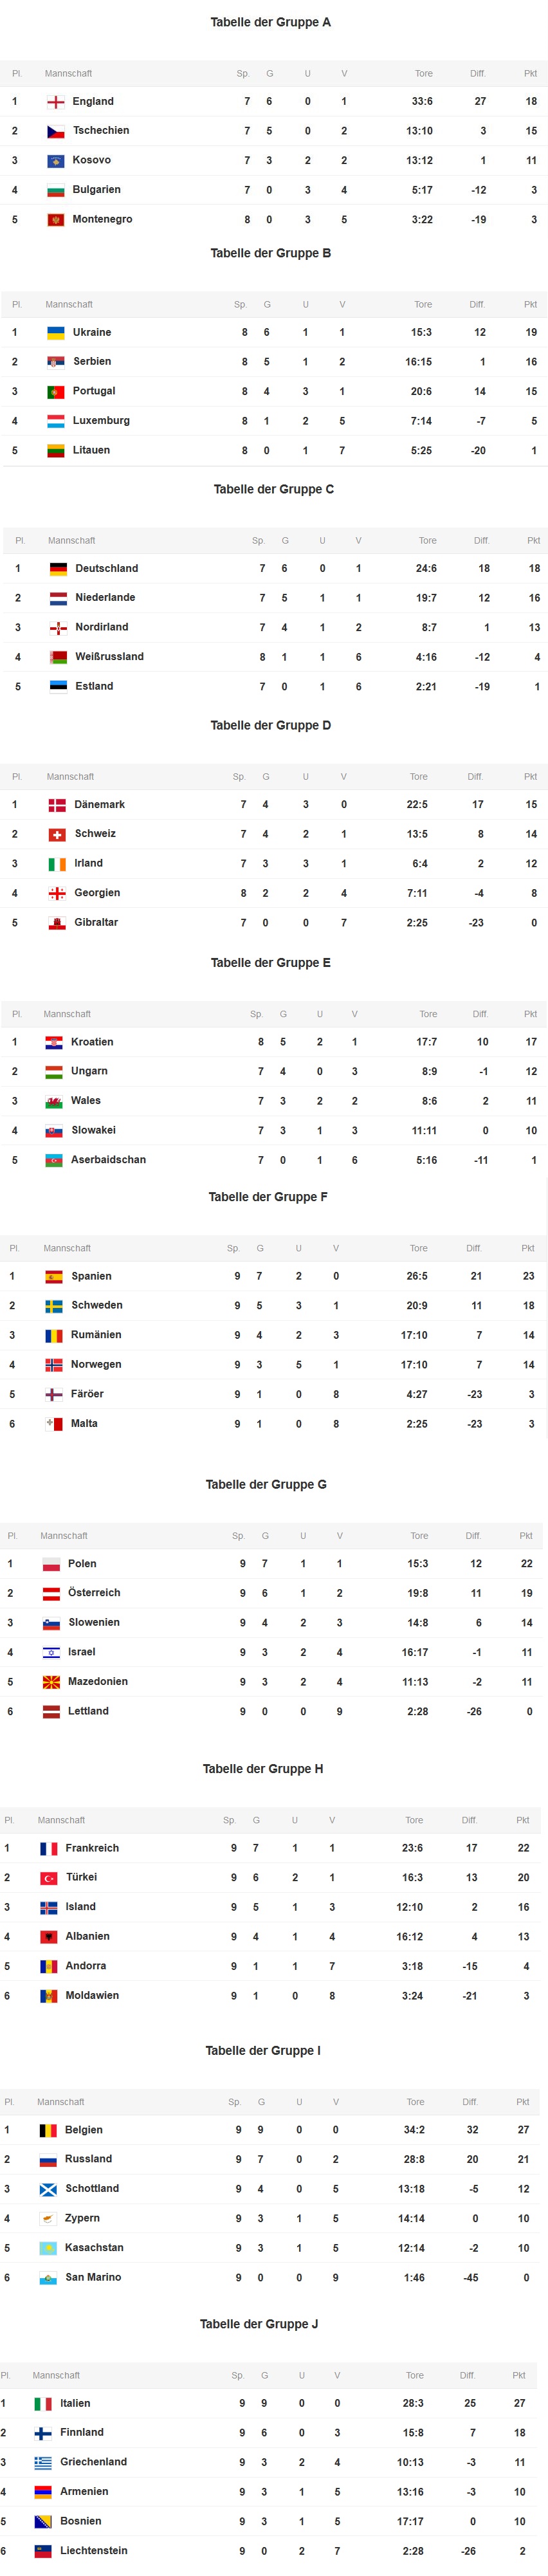The width and height of the screenshot is (548, 2576).
Task: Click the Pkt column header in Gruppe A
Action: coord(530,74)
